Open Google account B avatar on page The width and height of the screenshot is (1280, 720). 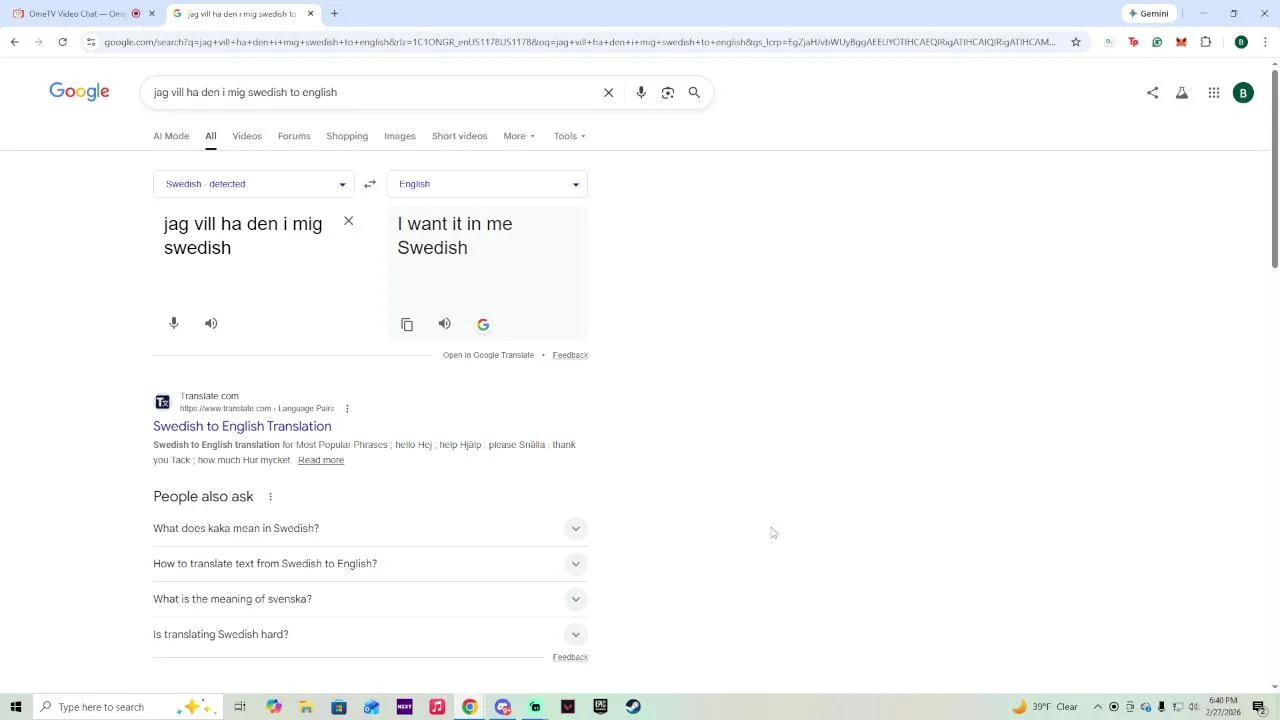(1243, 93)
